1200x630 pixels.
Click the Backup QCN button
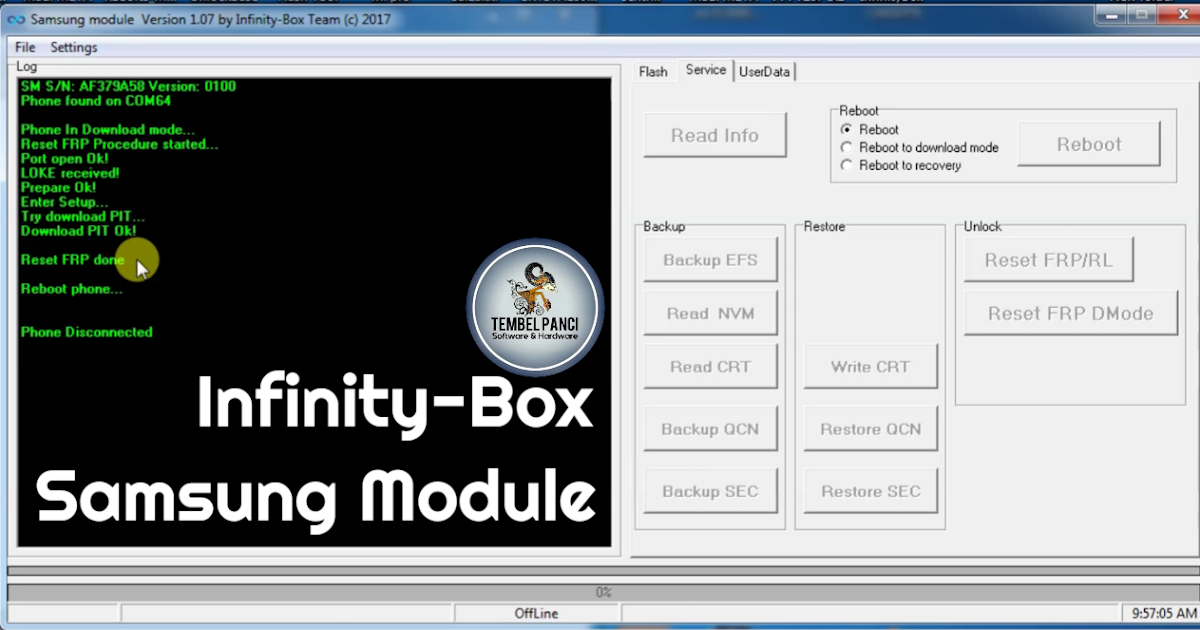coord(711,429)
